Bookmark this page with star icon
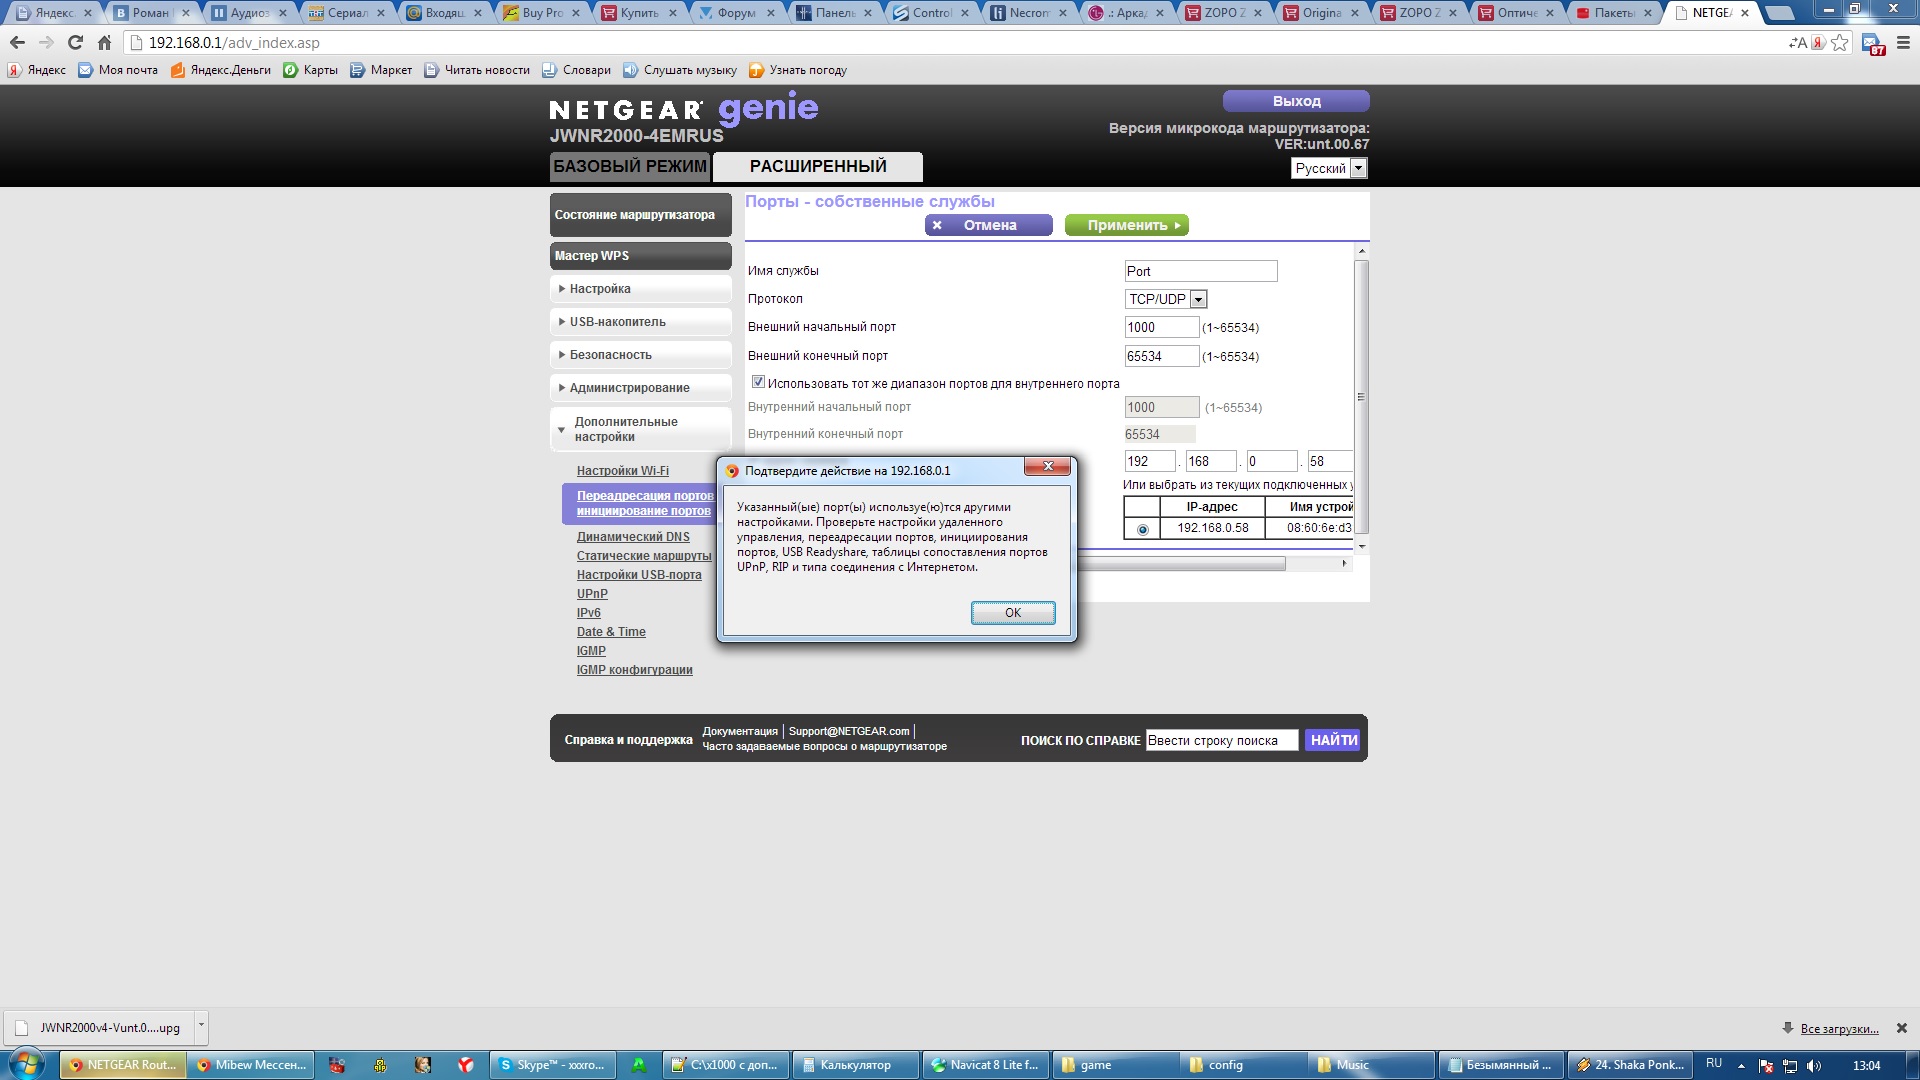Viewport: 1920px width, 1080px height. tap(1840, 43)
